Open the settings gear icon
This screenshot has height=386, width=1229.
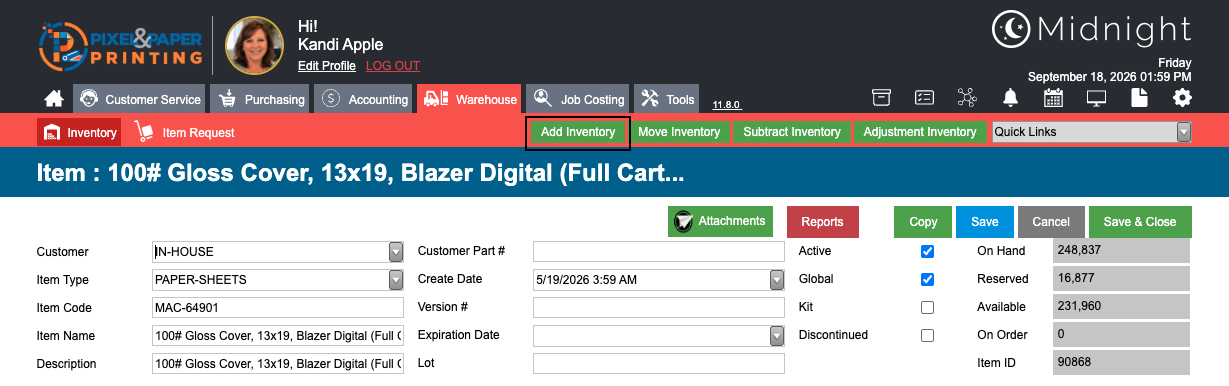pyautogui.click(x=1183, y=97)
